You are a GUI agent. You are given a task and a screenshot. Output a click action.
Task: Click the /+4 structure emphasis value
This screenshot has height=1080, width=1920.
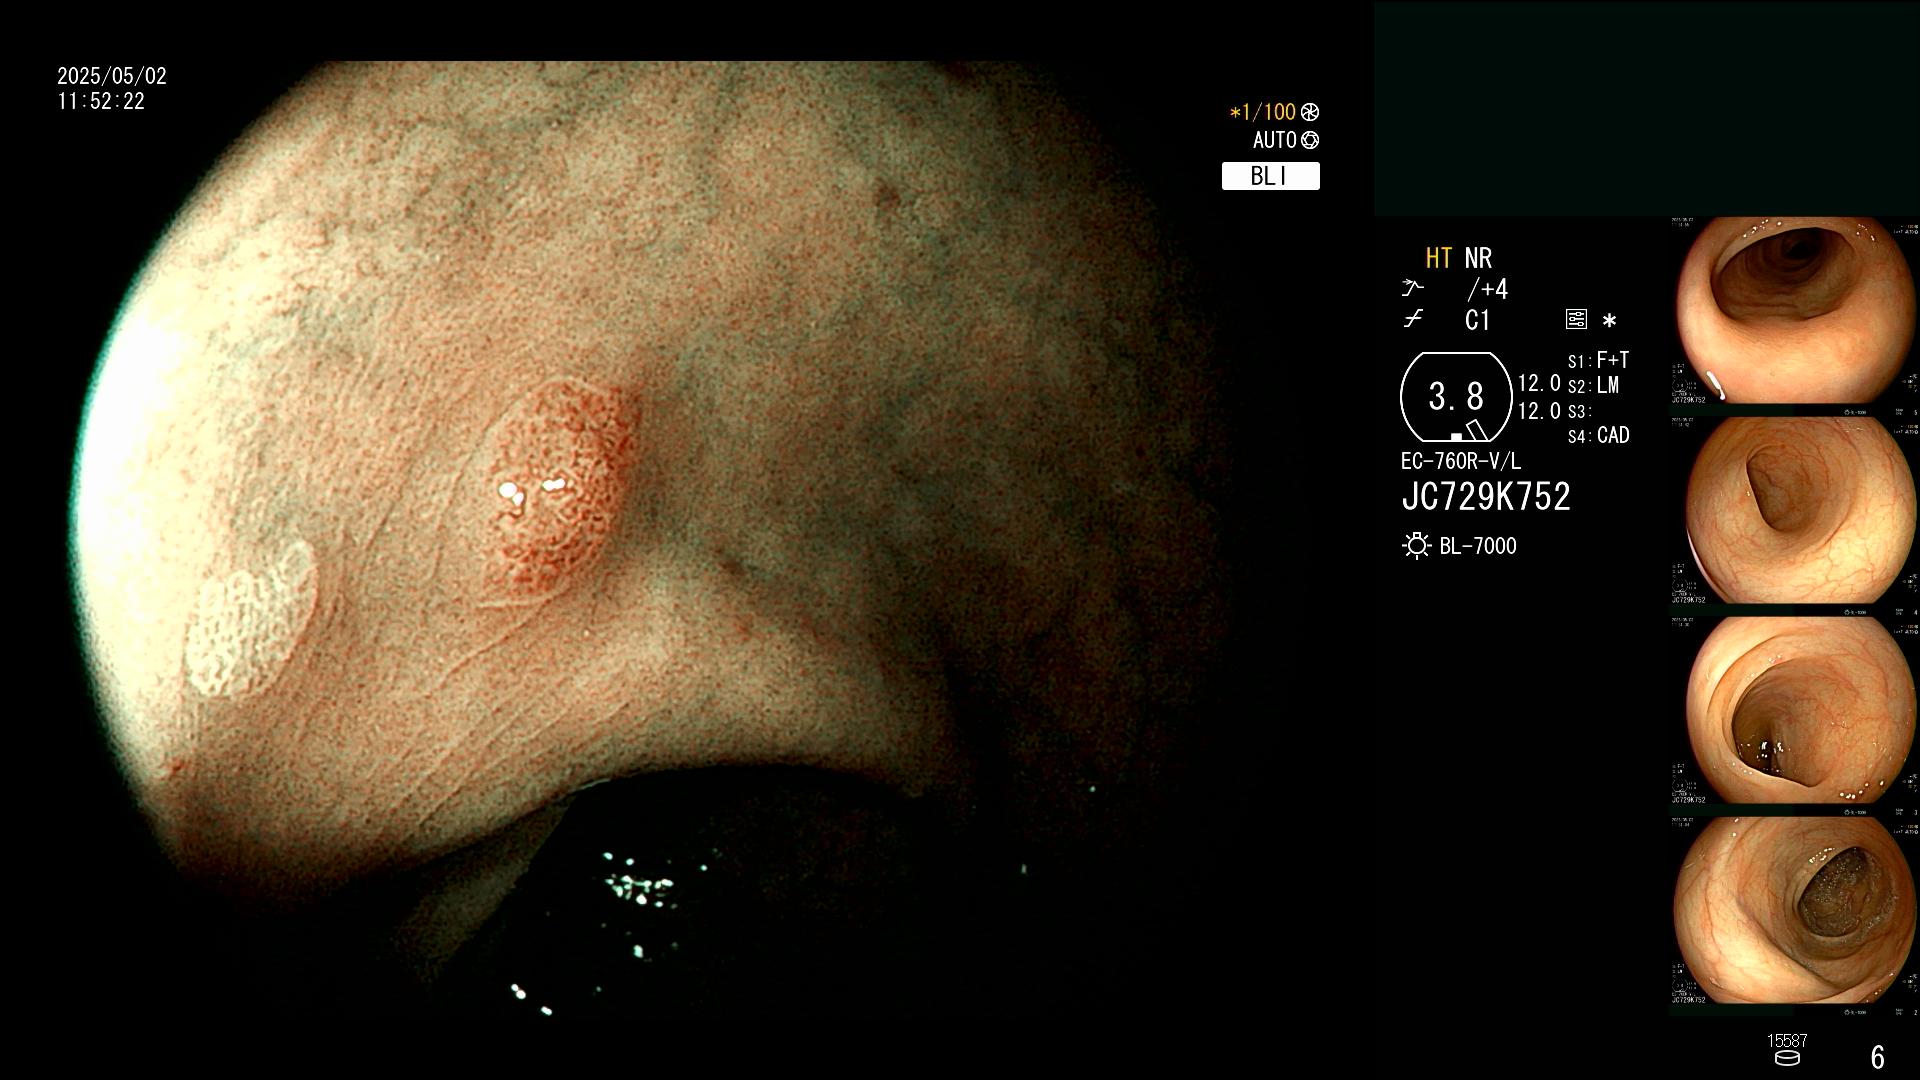[x=1487, y=289]
